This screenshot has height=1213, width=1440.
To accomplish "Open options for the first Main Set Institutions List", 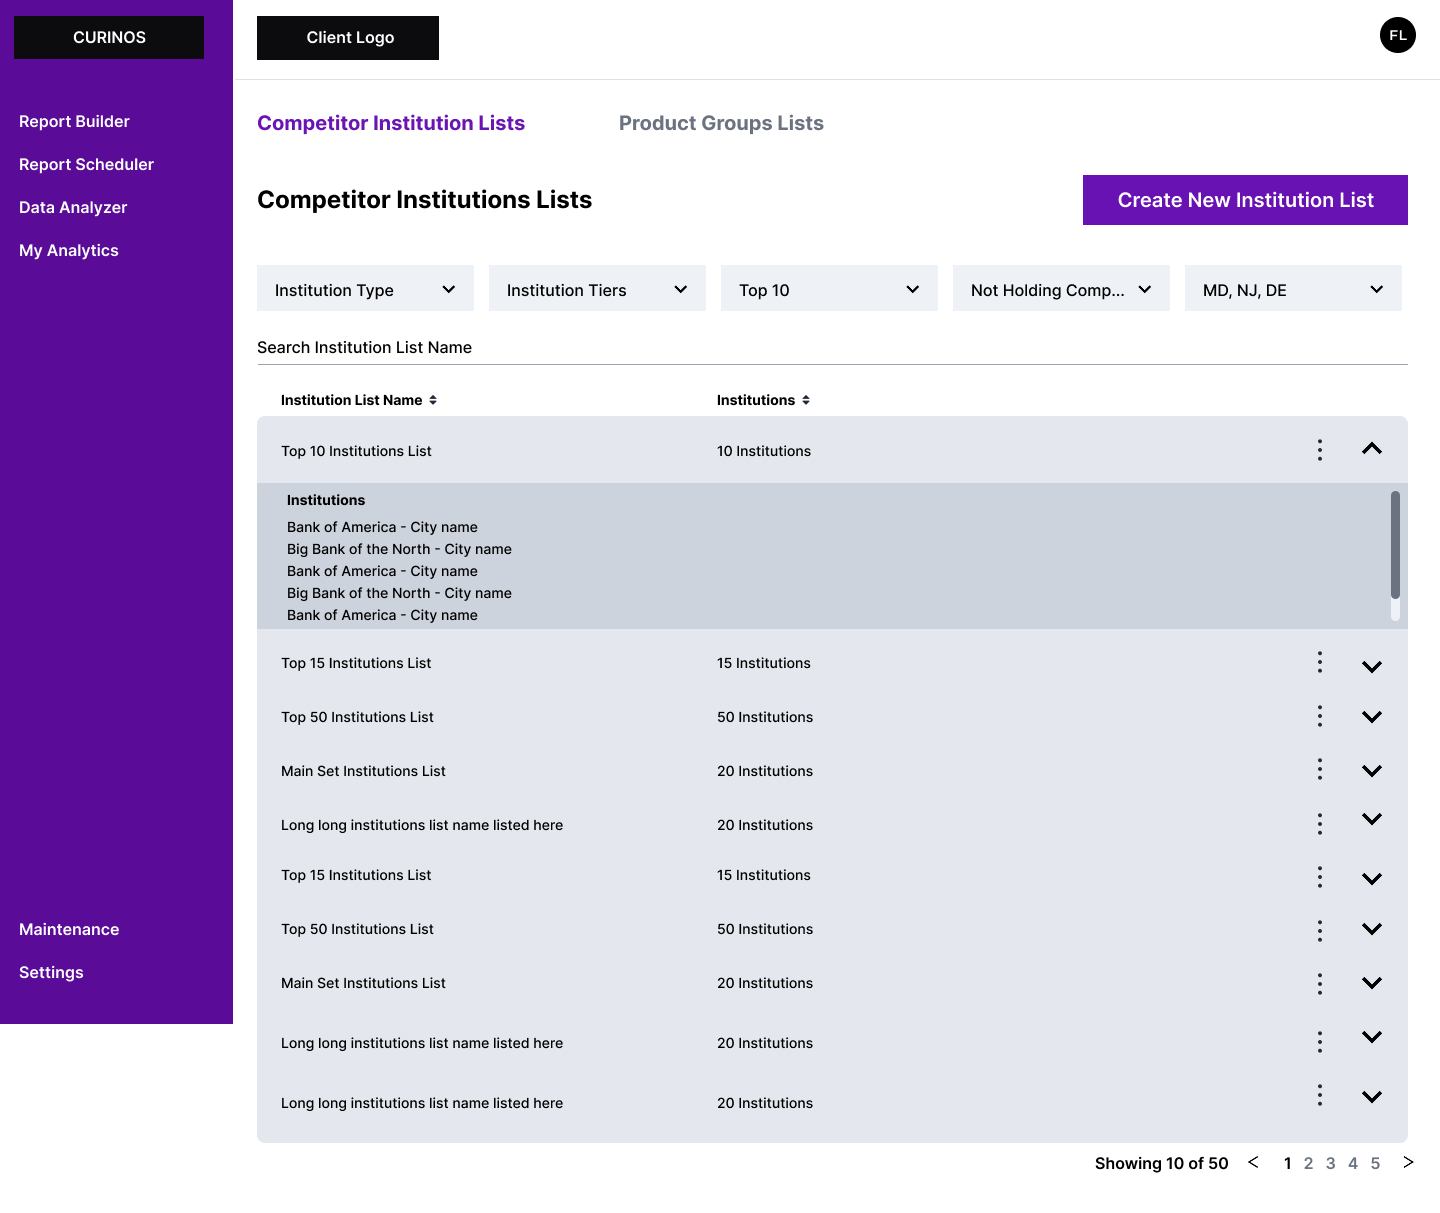I will coord(1320,770).
